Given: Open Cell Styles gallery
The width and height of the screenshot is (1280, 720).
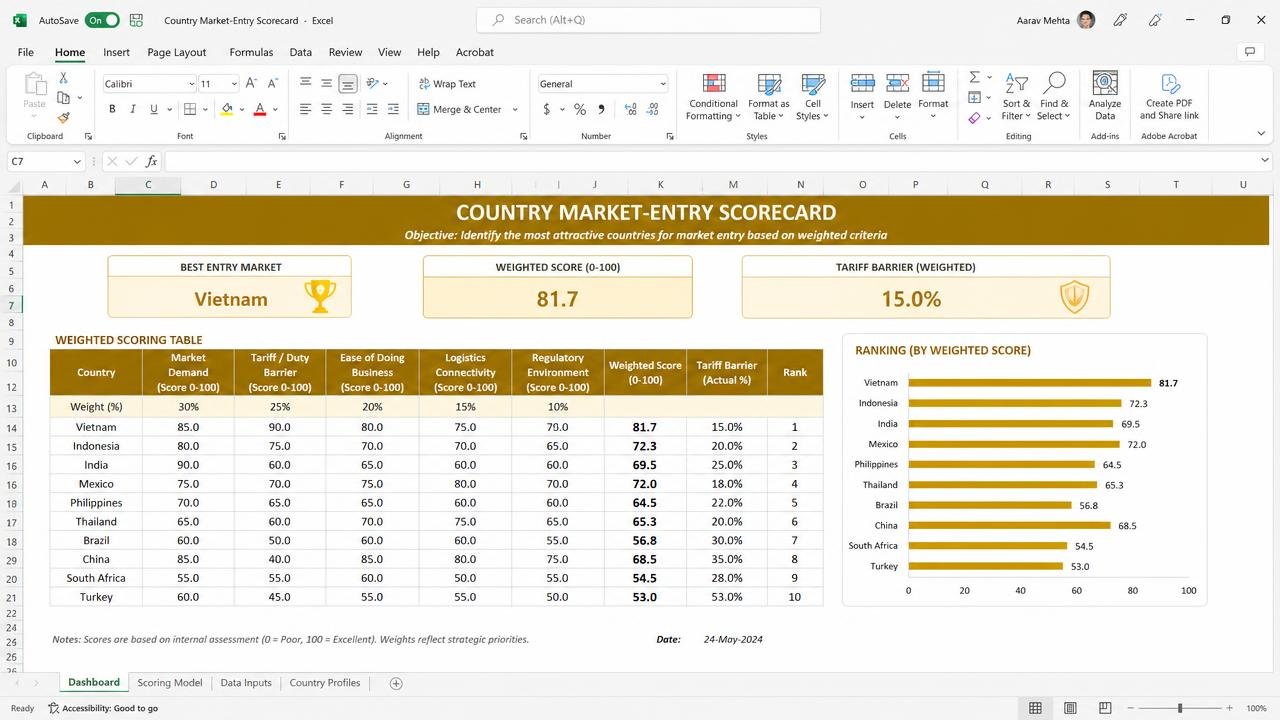Looking at the screenshot, I should (813, 96).
